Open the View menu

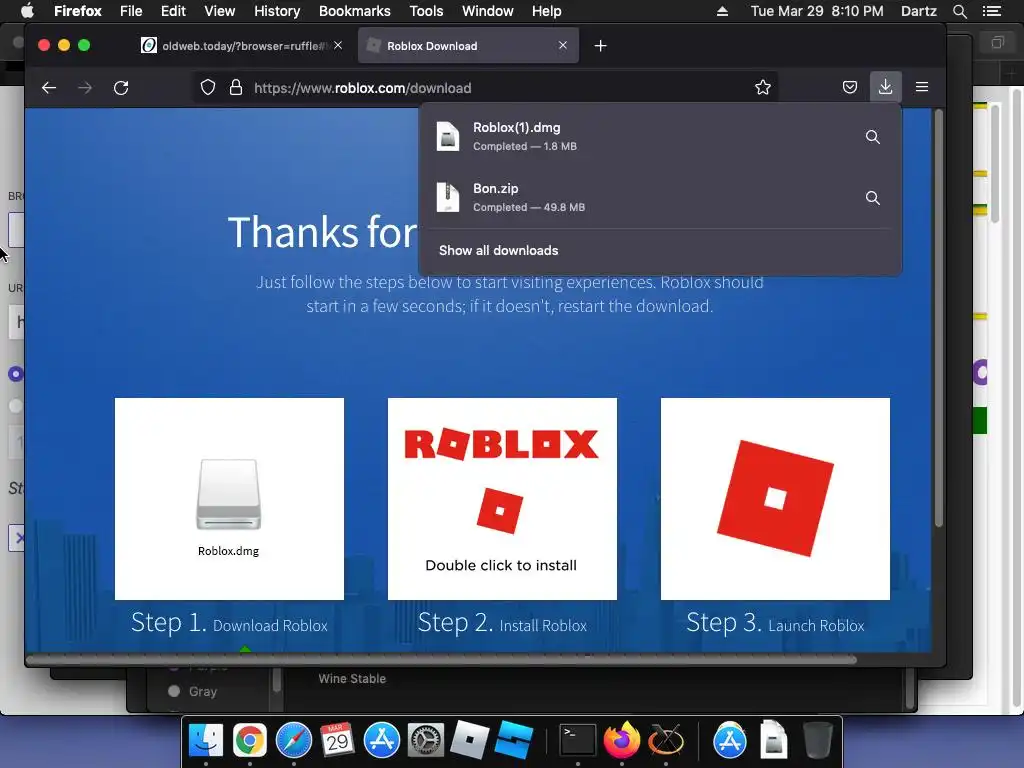(x=219, y=11)
